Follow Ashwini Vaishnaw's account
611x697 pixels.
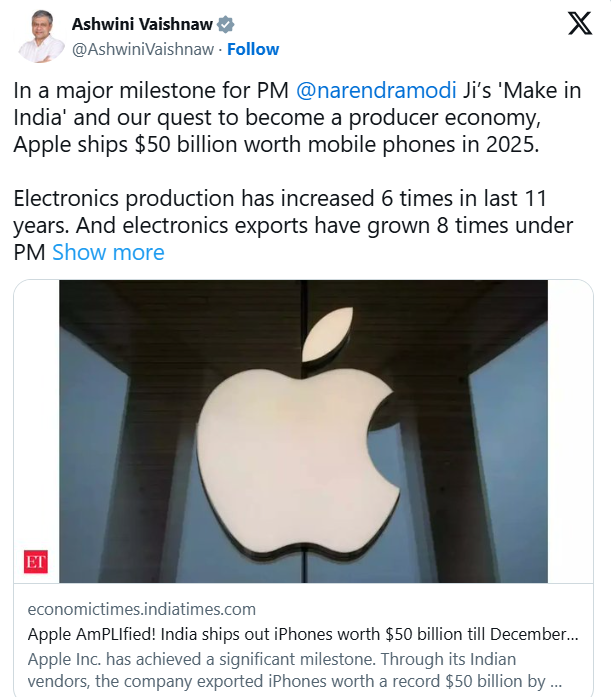[x=254, y=49]
